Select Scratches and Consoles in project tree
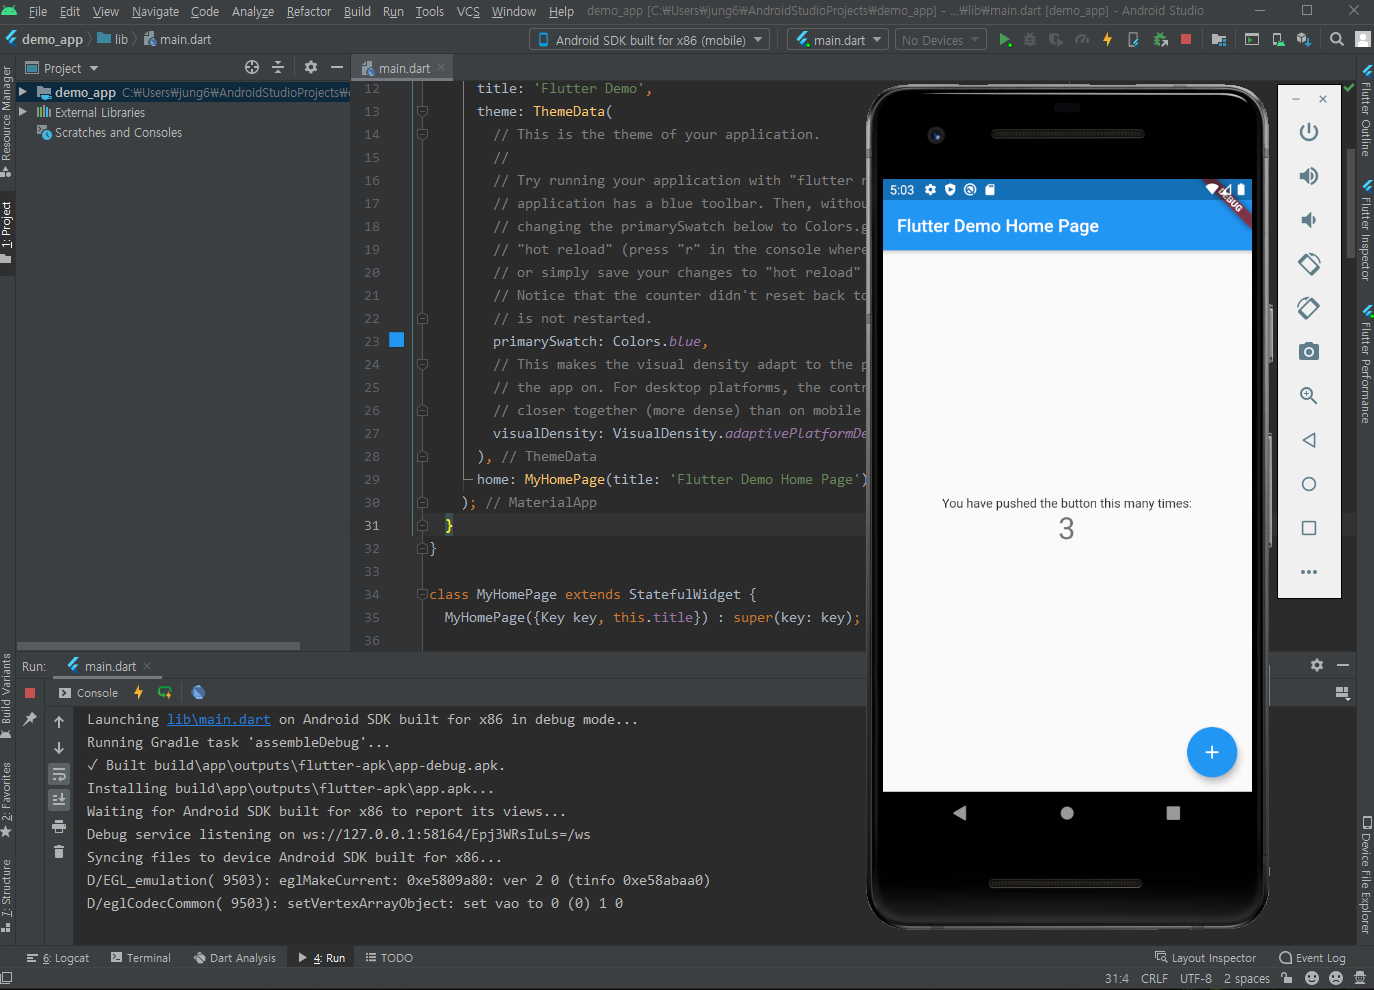This screenshot has width=1374, height=990. tap(118, 132)
